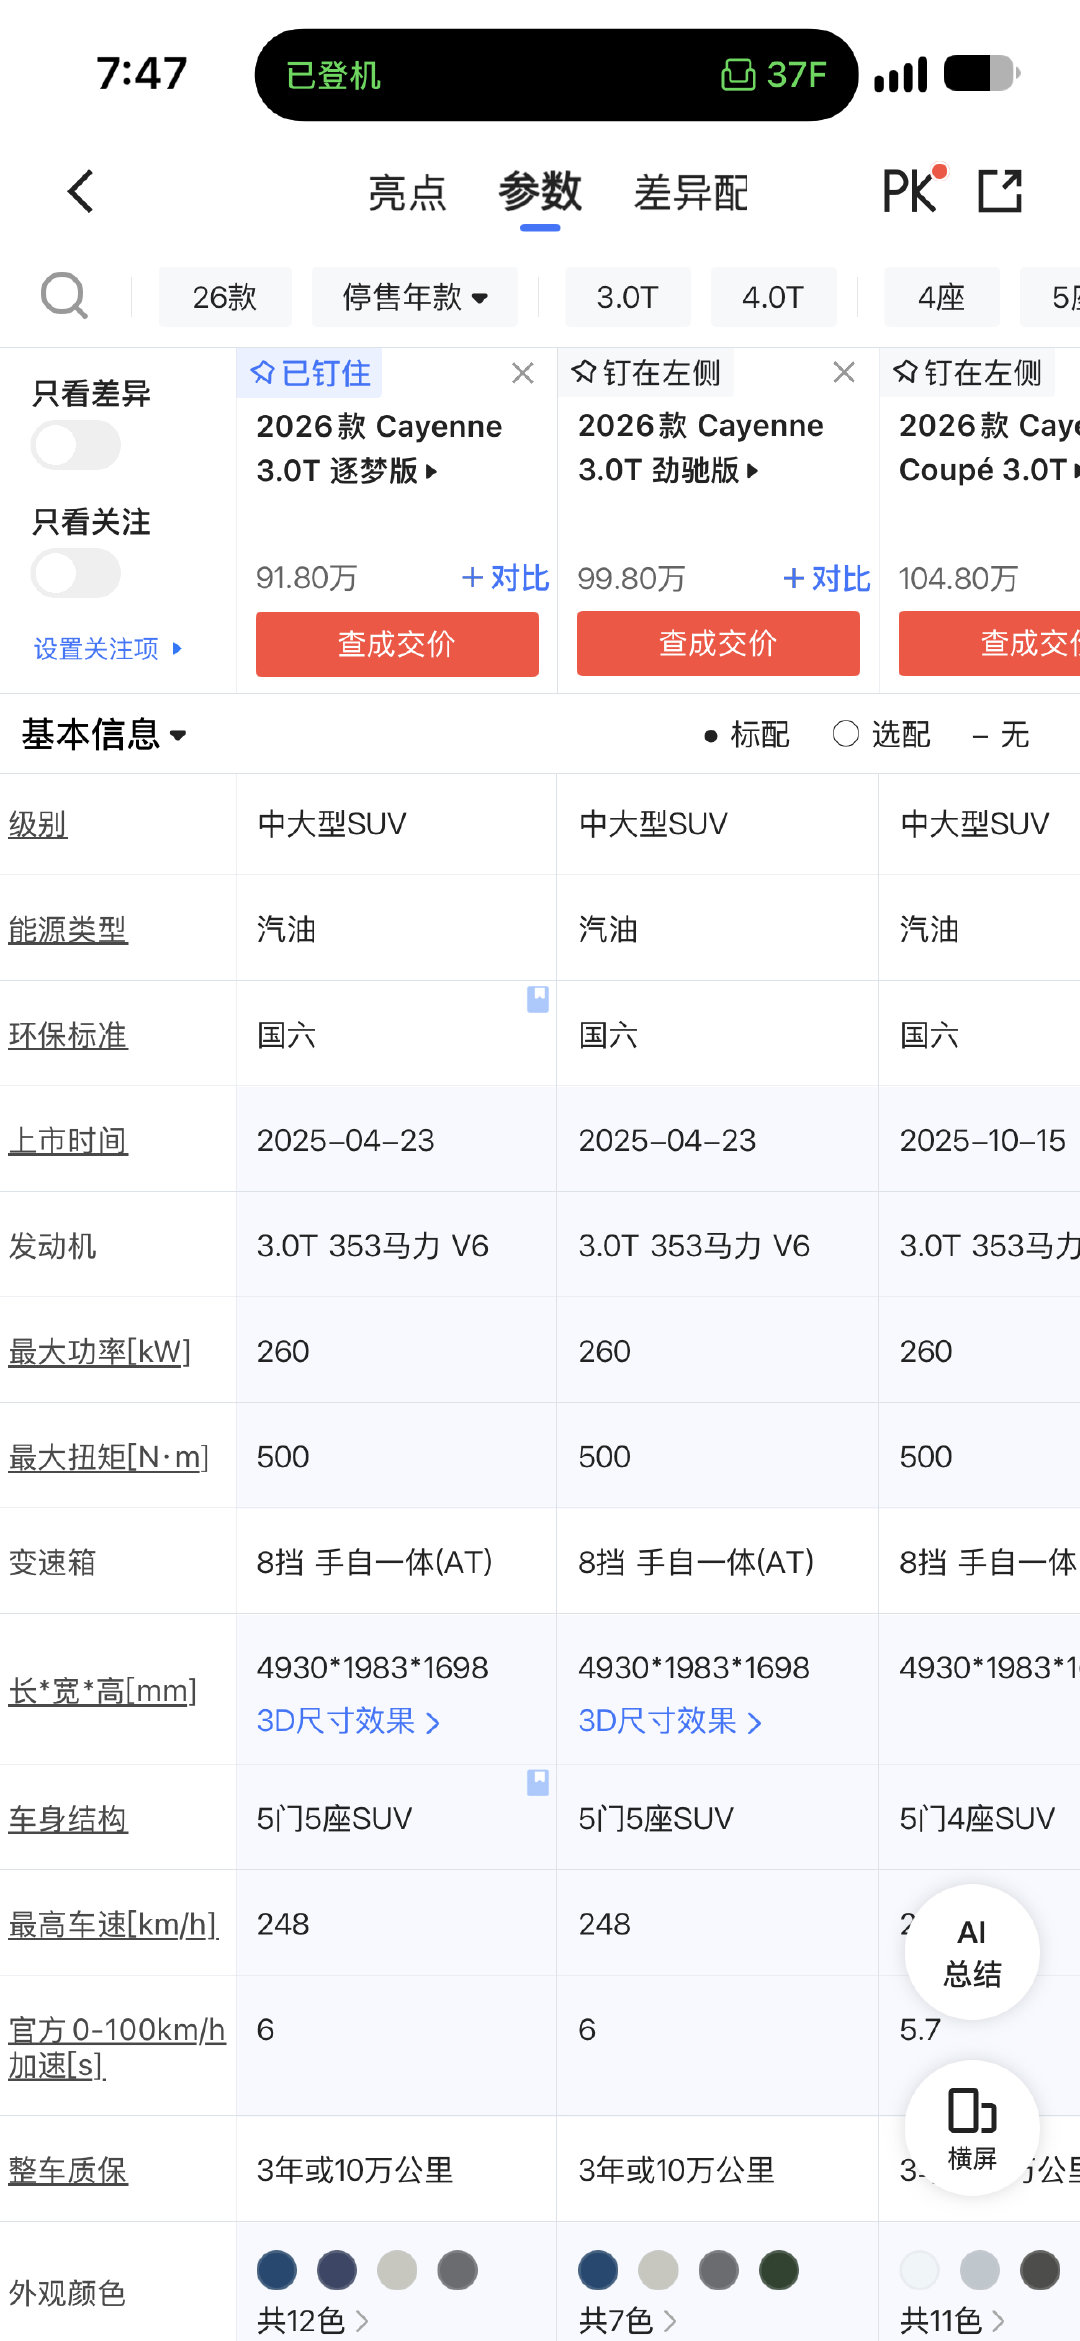Viewport: 1080px width, 2341px height.
Task: Tap 2025-10-15 launch date cell
Action: [x=982, y=1140]
